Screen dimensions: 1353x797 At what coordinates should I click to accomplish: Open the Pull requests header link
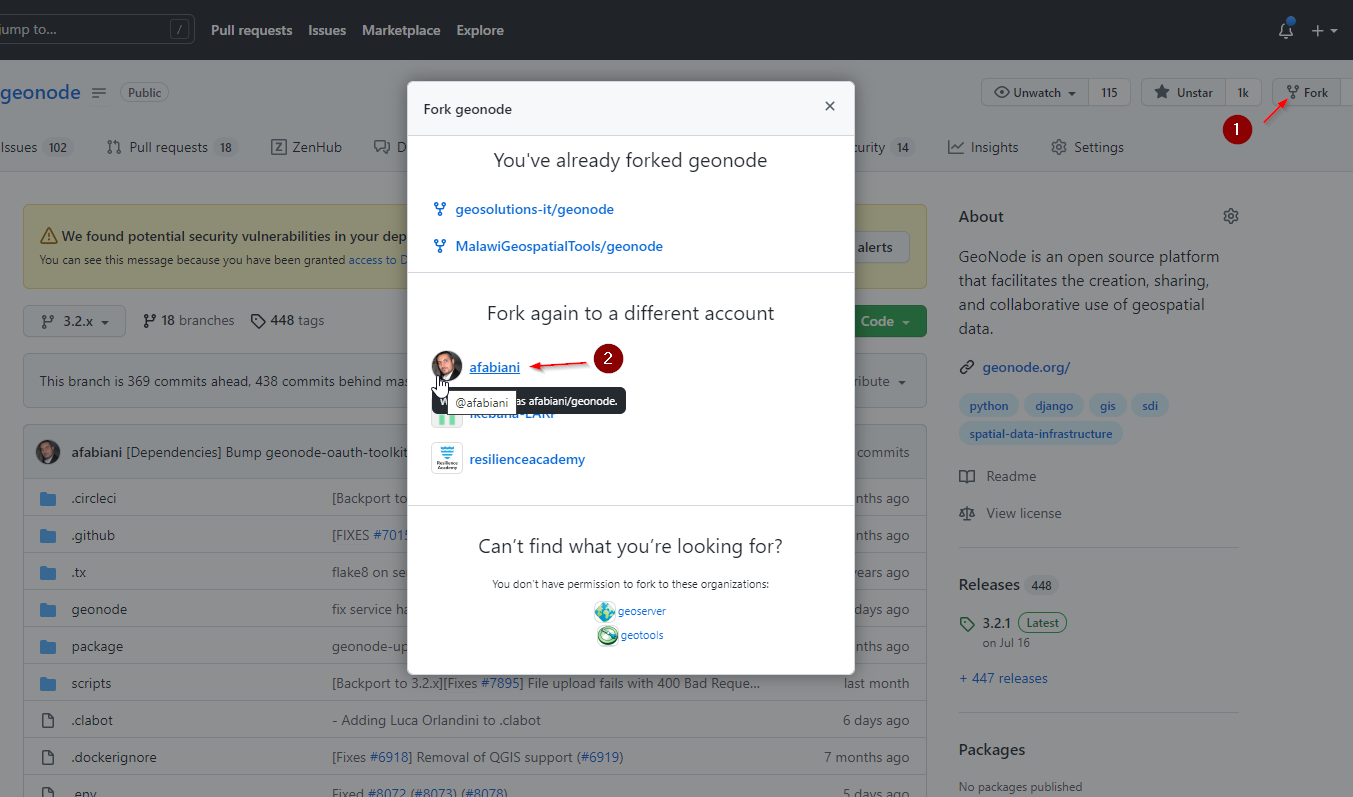click(x=251, y=30)
